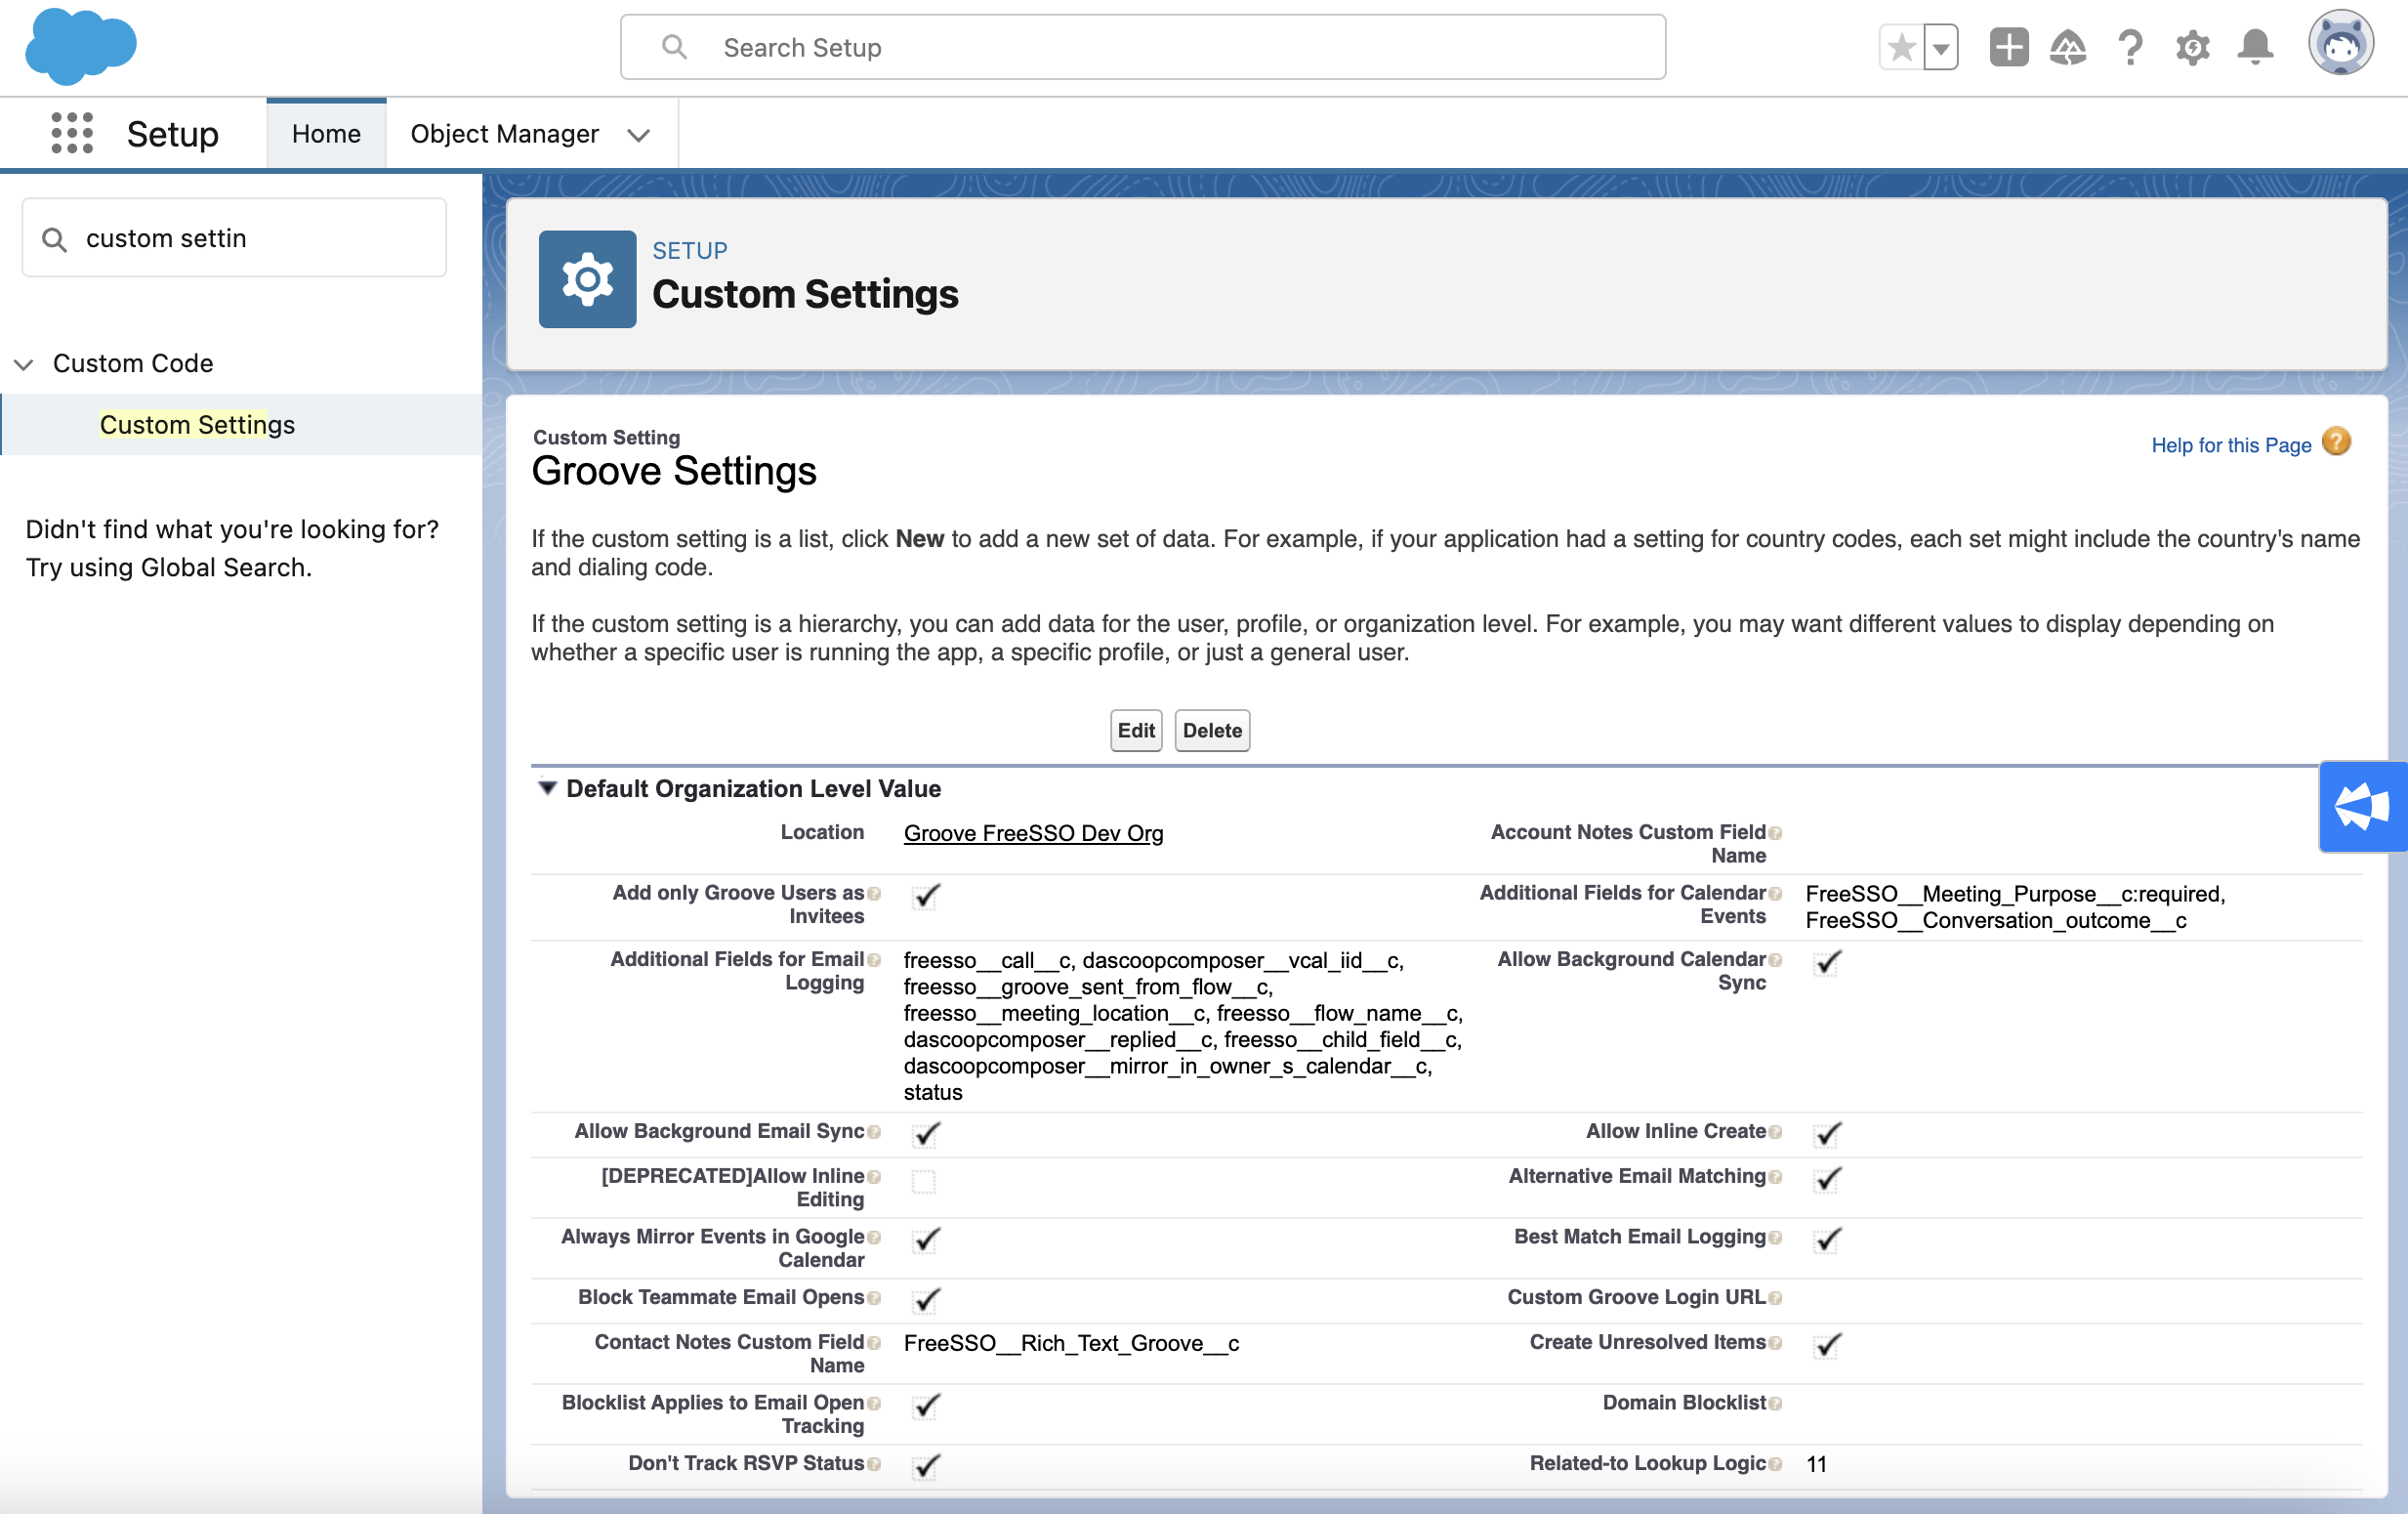This screenshot has height=1514, width=2408.
Task: Collapse the Custom Code tree section
Action: [x=24, y=364]
